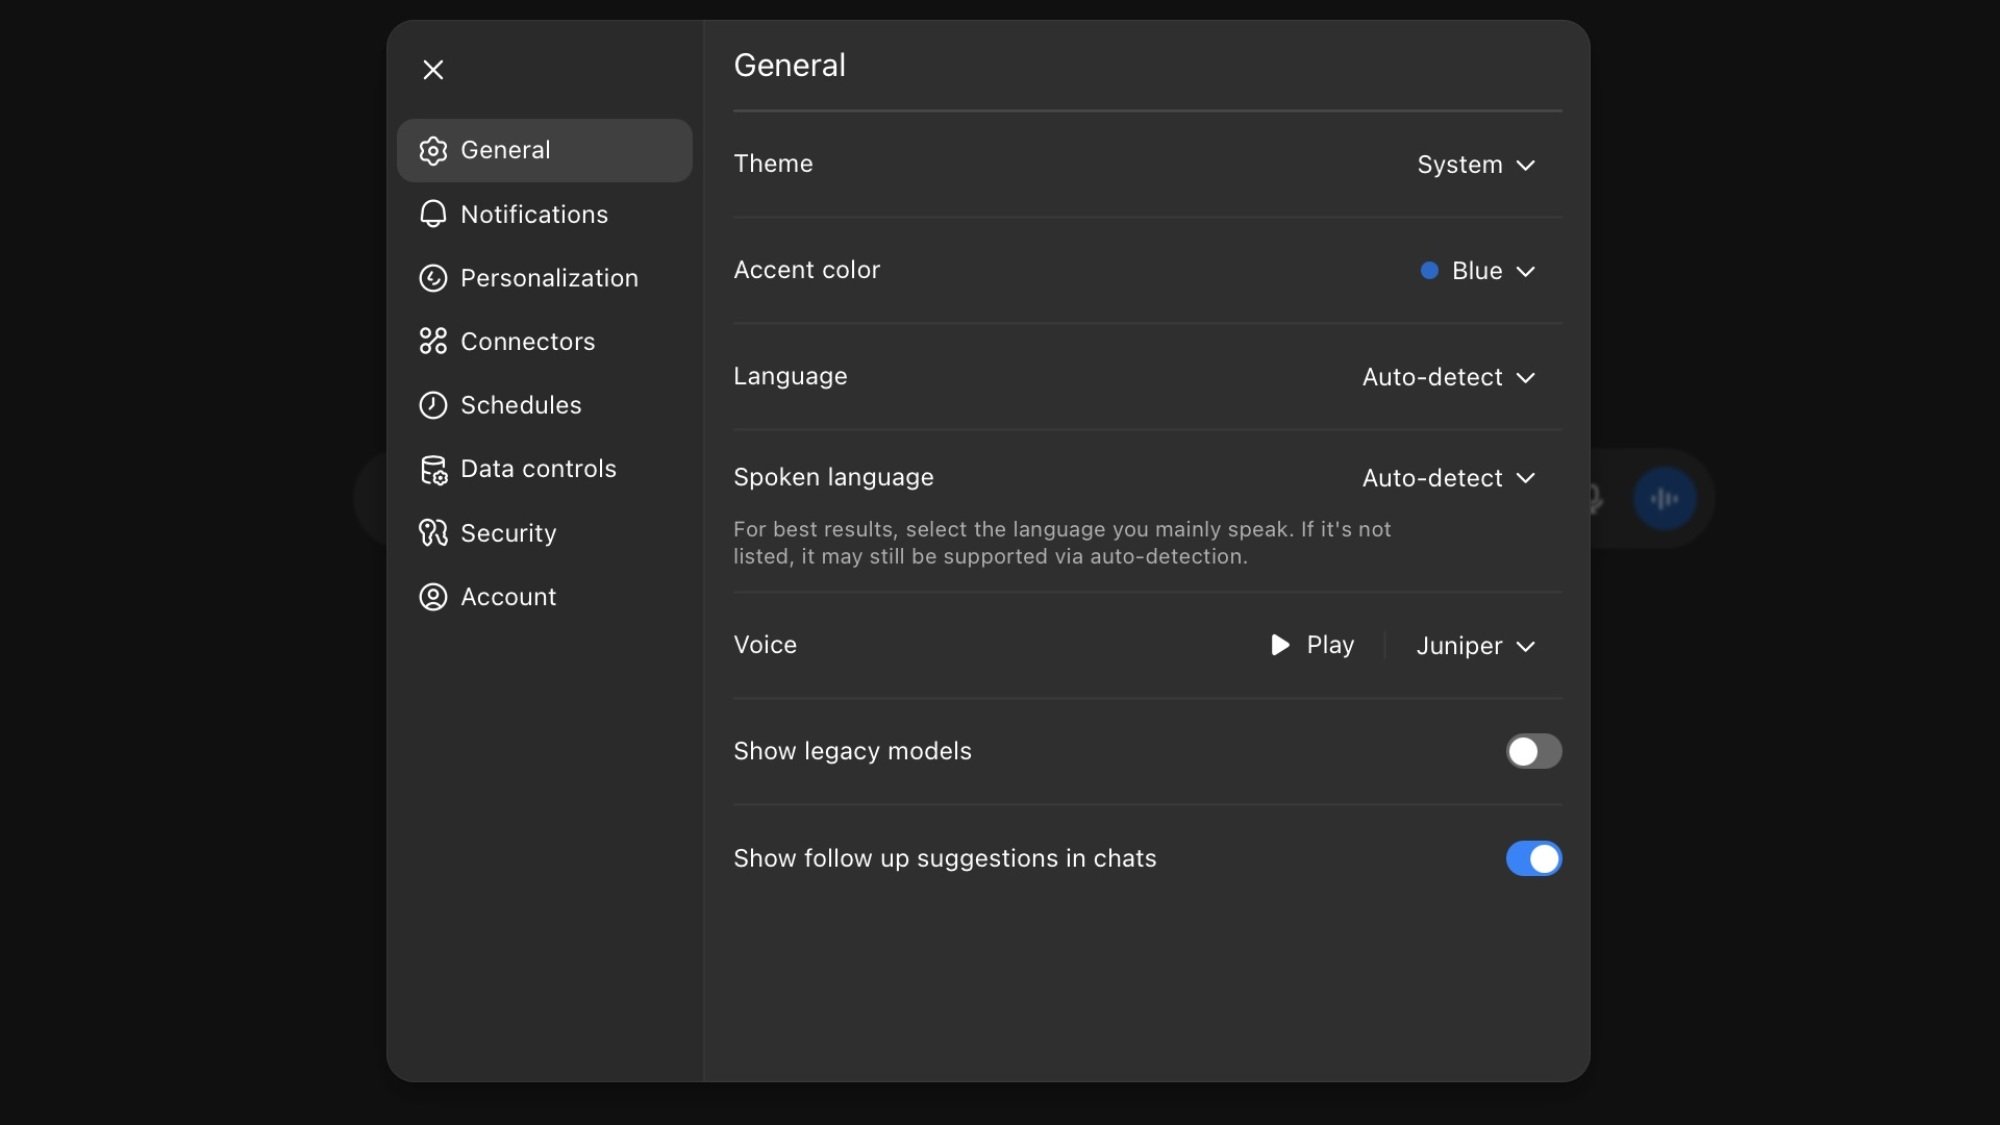Close the settings dialog with the X icon
The width and height of the screenshot is (2000, 1125).
tap(433, 70)
